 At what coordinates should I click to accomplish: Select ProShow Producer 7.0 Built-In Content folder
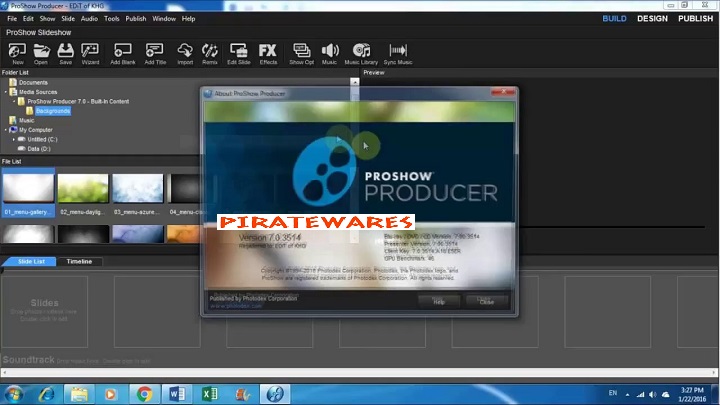click(78, 101)
